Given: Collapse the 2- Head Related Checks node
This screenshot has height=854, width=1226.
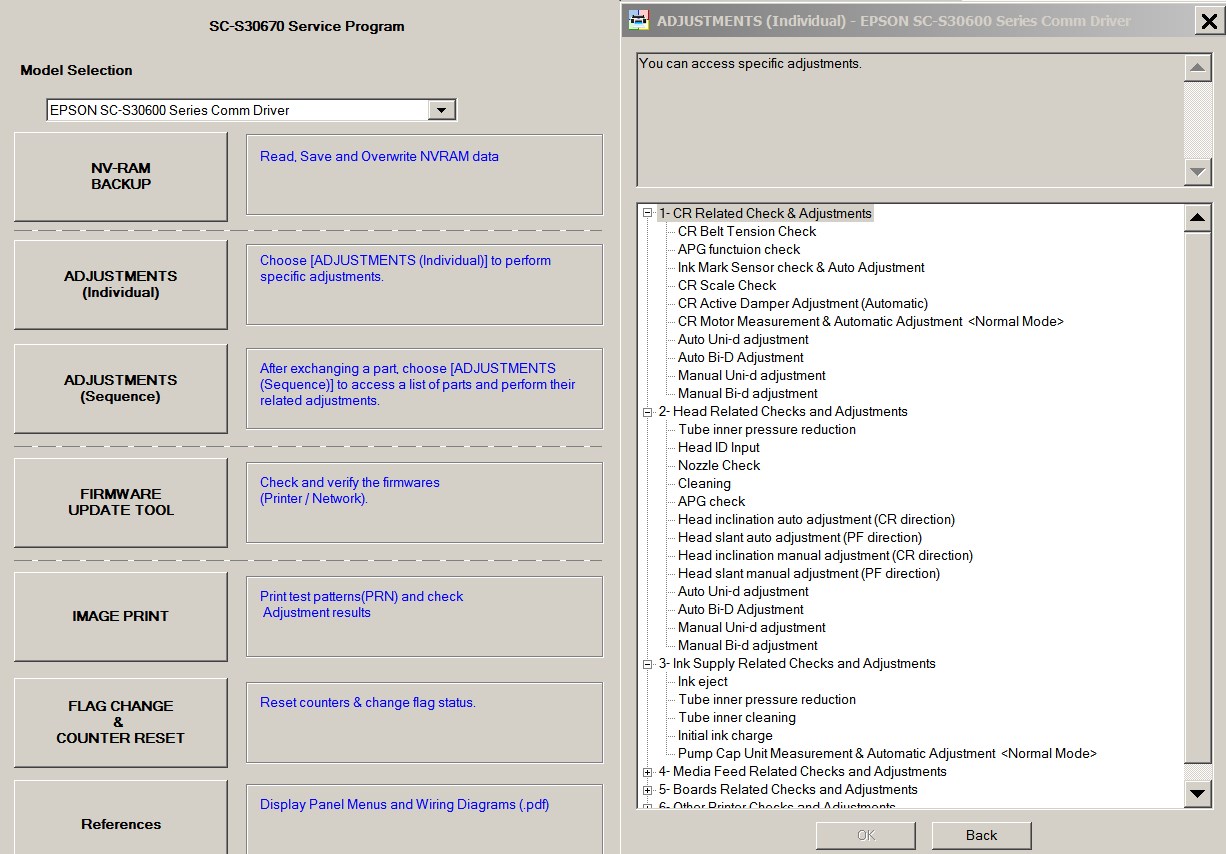Looking at the screenshot, I should pyautogui.click(x=648, y=411).
